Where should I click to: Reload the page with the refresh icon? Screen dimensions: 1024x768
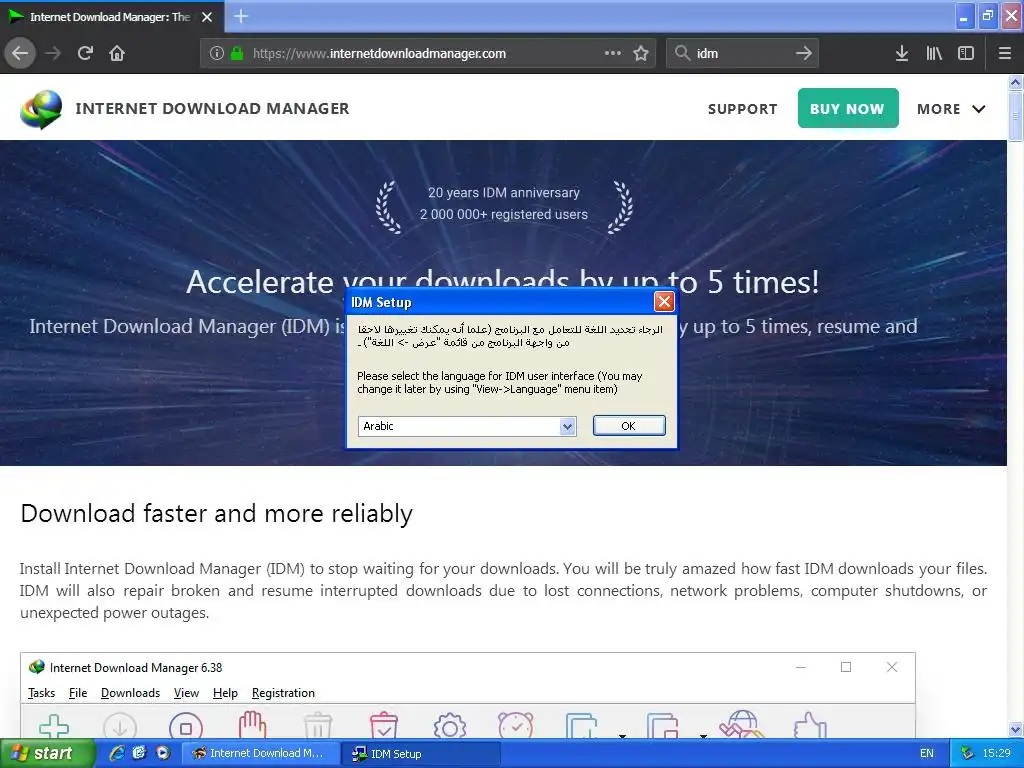(x=86, y=54)
